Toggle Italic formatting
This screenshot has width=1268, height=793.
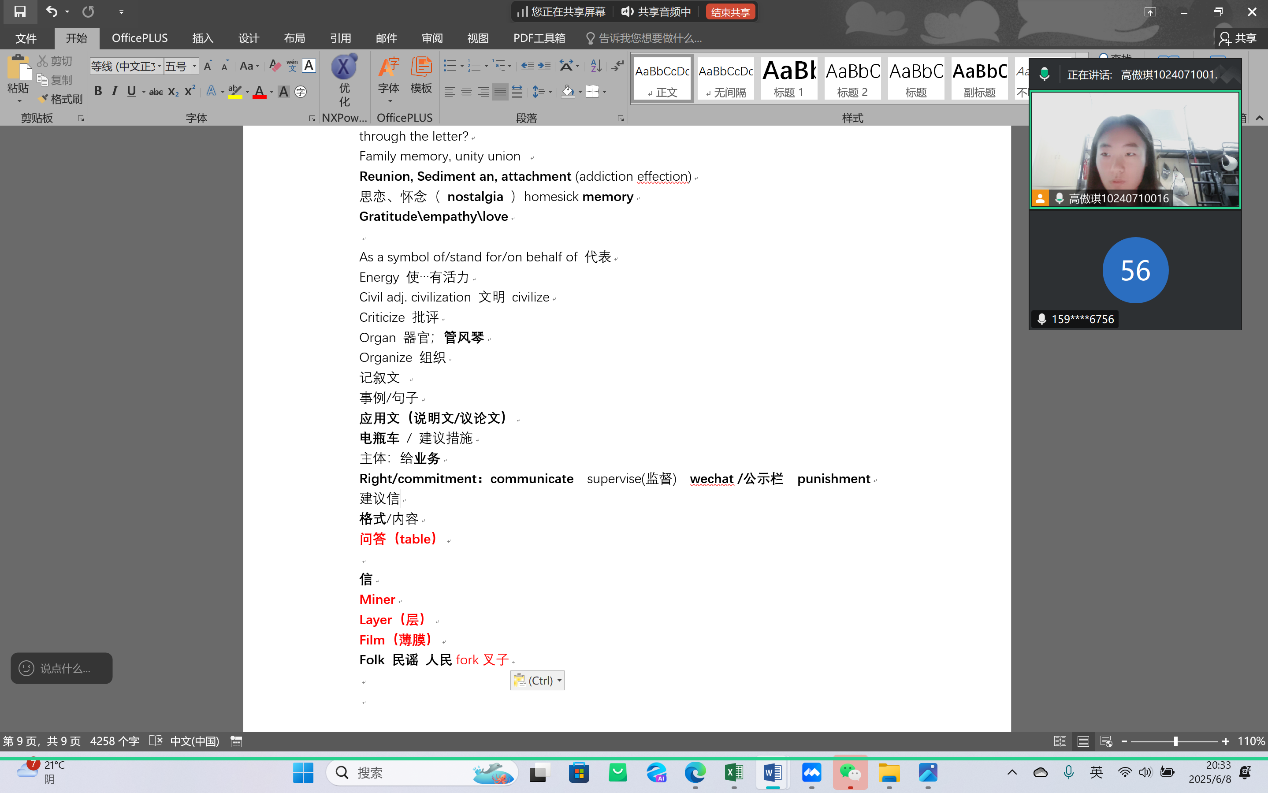point(114,91)
